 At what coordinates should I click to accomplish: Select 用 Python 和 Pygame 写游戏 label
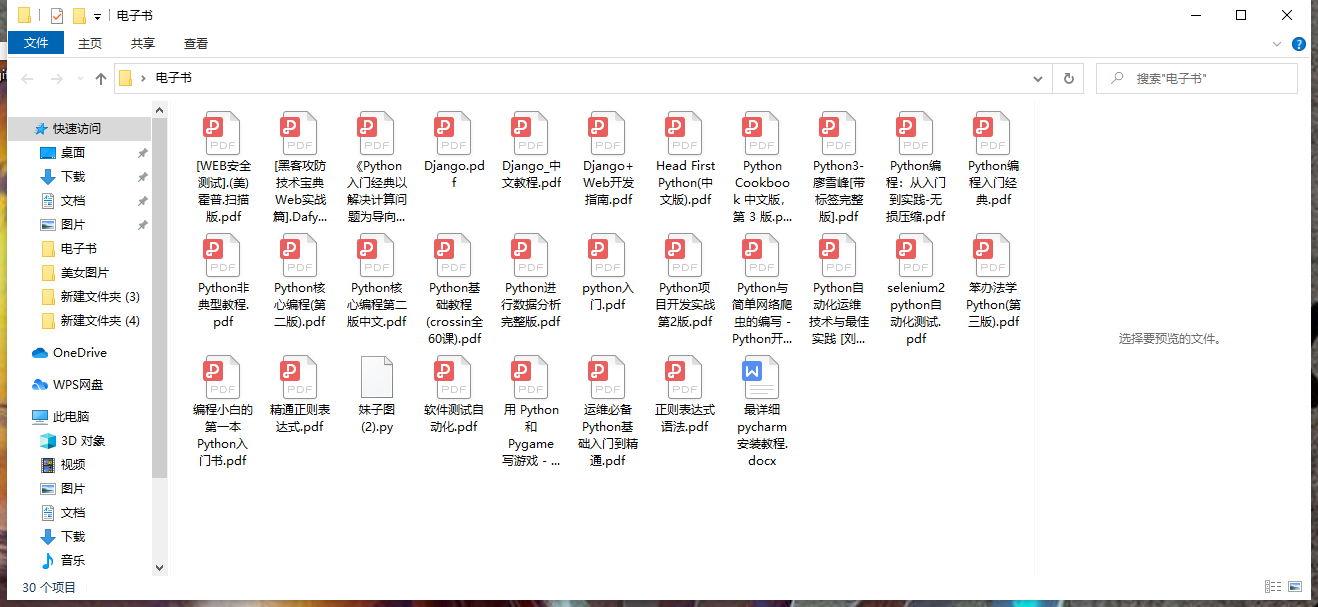click(531, 435)
